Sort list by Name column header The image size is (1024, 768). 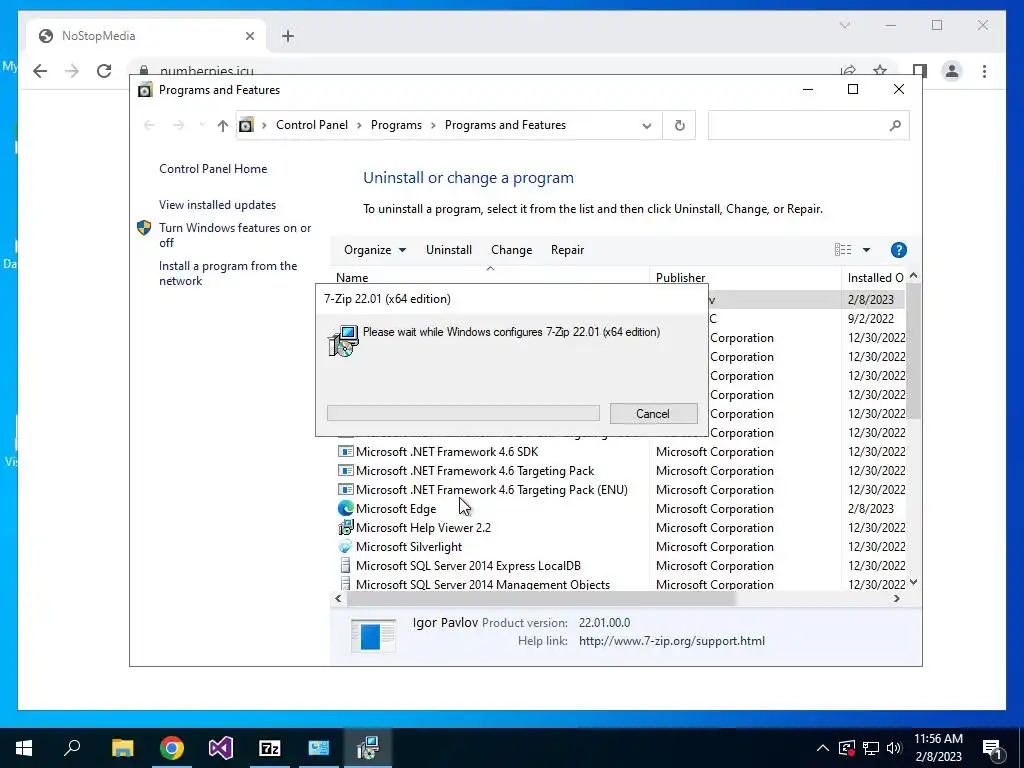[490, 278]
